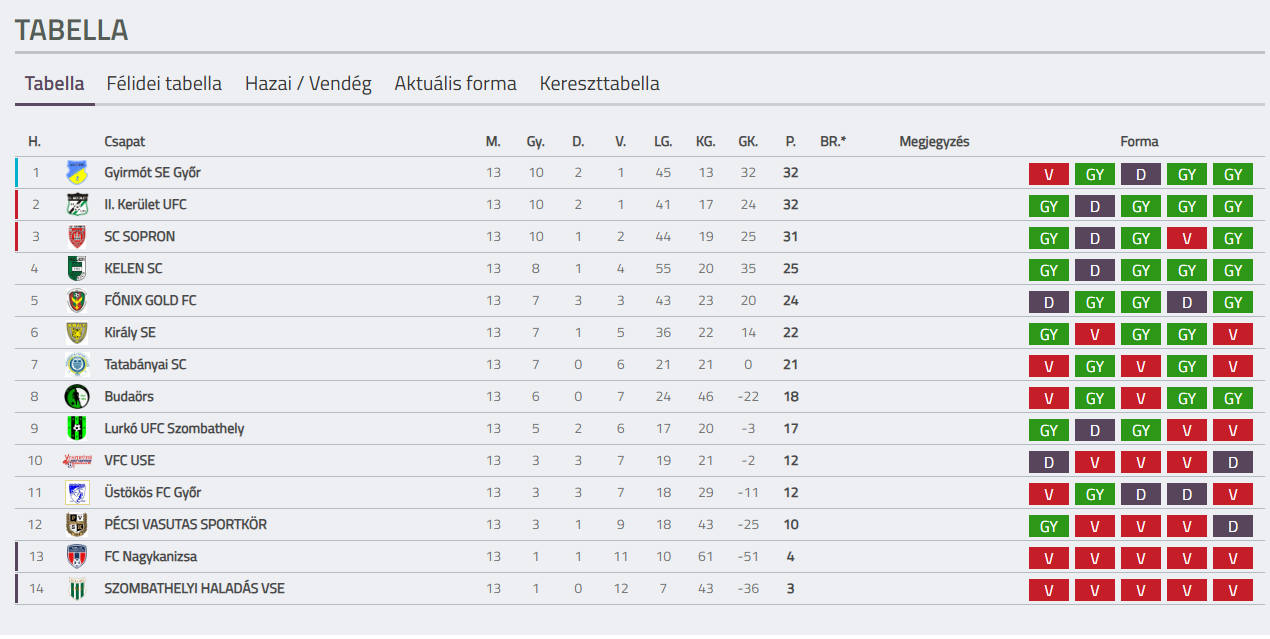The width and height of the screenshot is (1270, 639).
Task: Click the KELEN SC team logo
Action: (77, 269)
